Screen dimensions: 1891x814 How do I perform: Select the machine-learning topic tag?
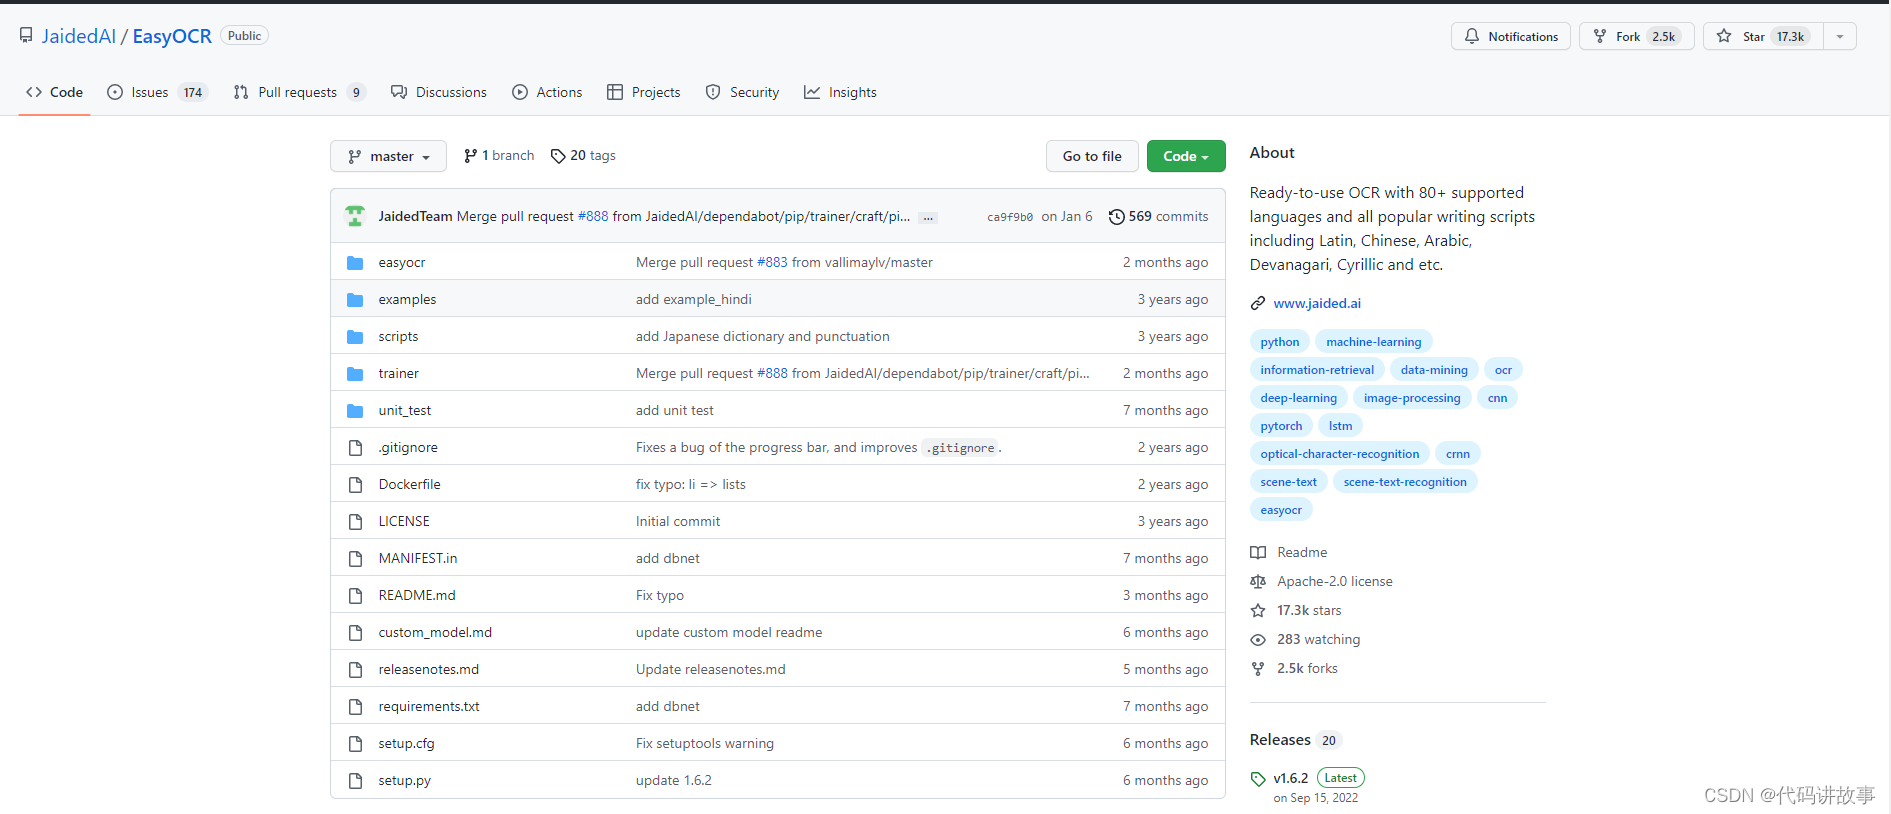pyautogui.click(x=1373, y=342)
